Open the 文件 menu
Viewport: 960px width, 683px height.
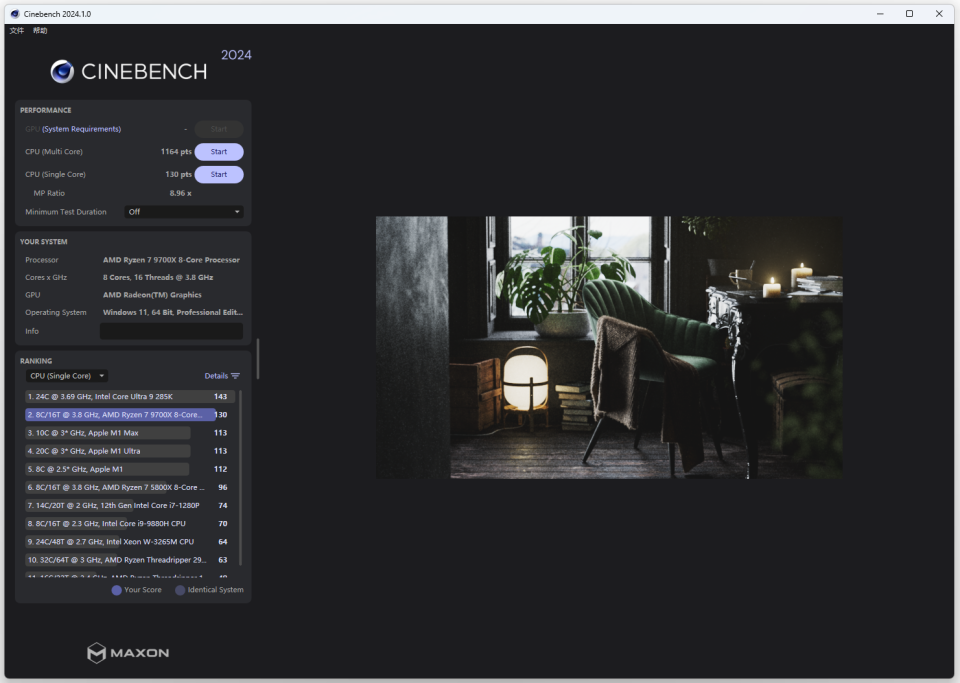pos(17,31)
